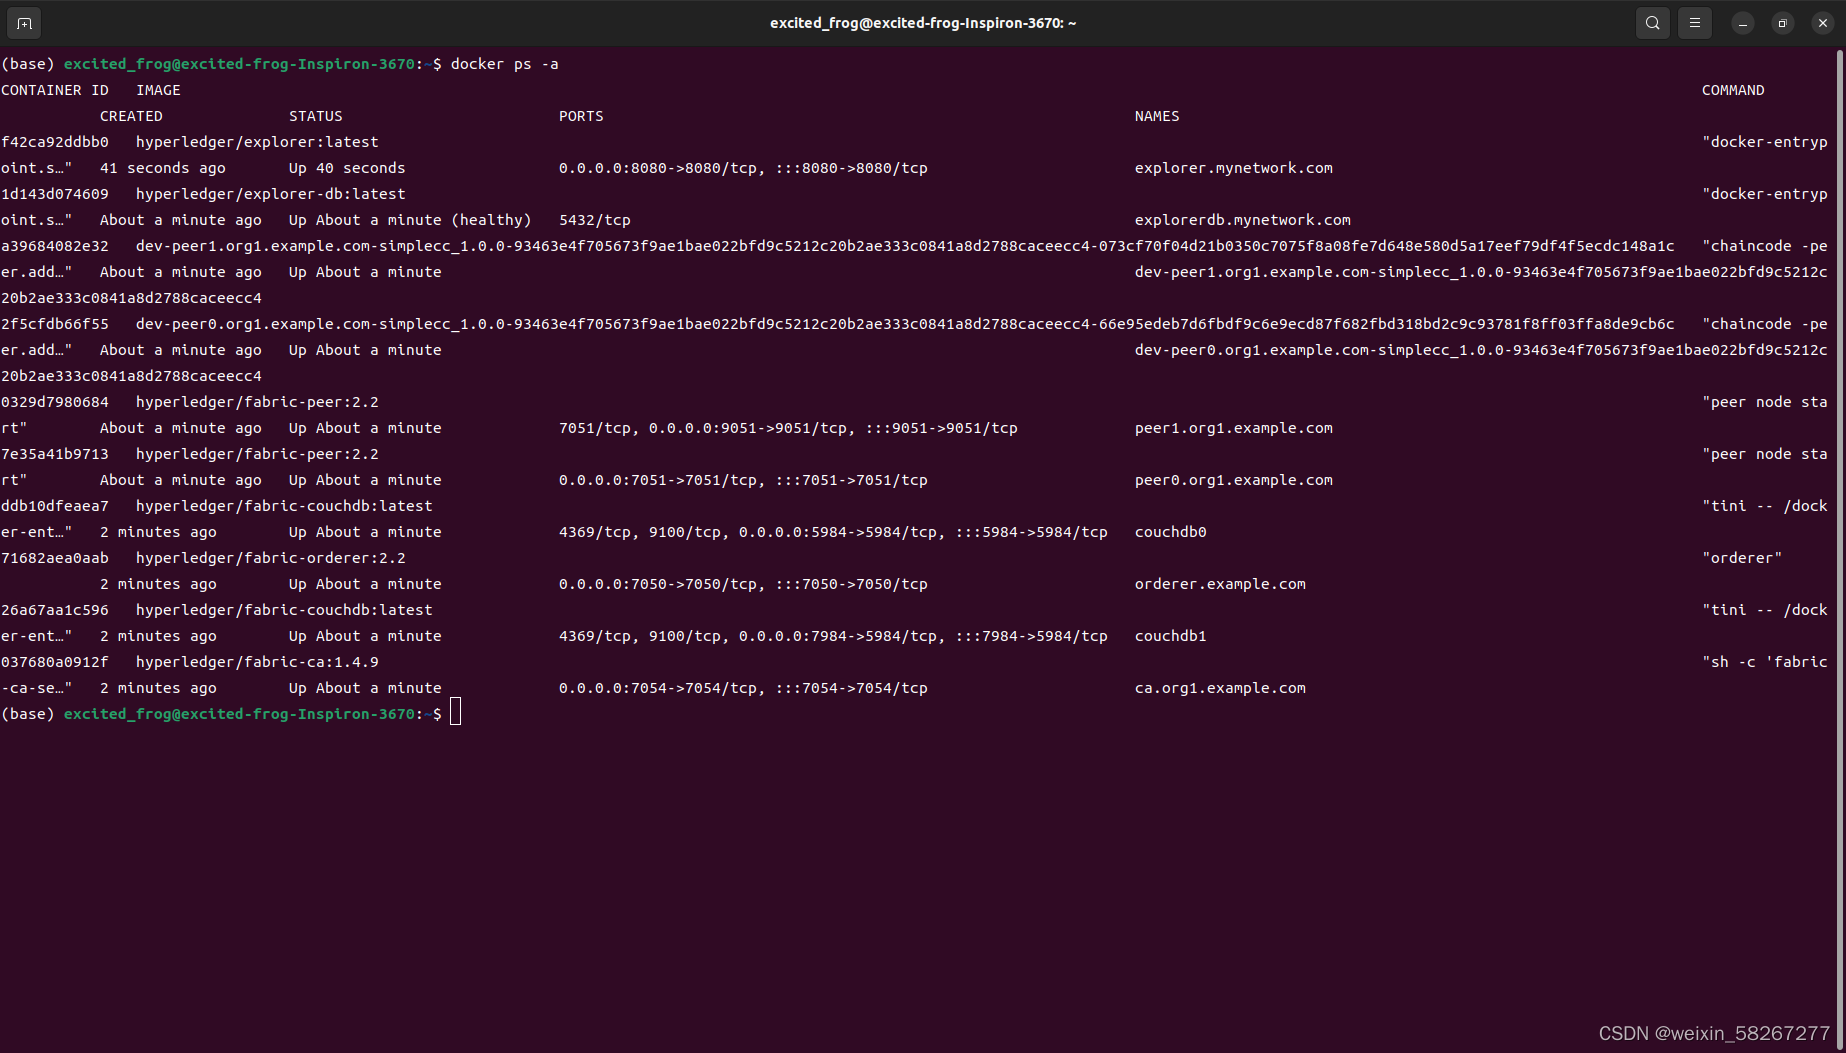Click container ID 0329d7980684
The height and width of the screenshot is (1053, 1846).
click(55, 402)
